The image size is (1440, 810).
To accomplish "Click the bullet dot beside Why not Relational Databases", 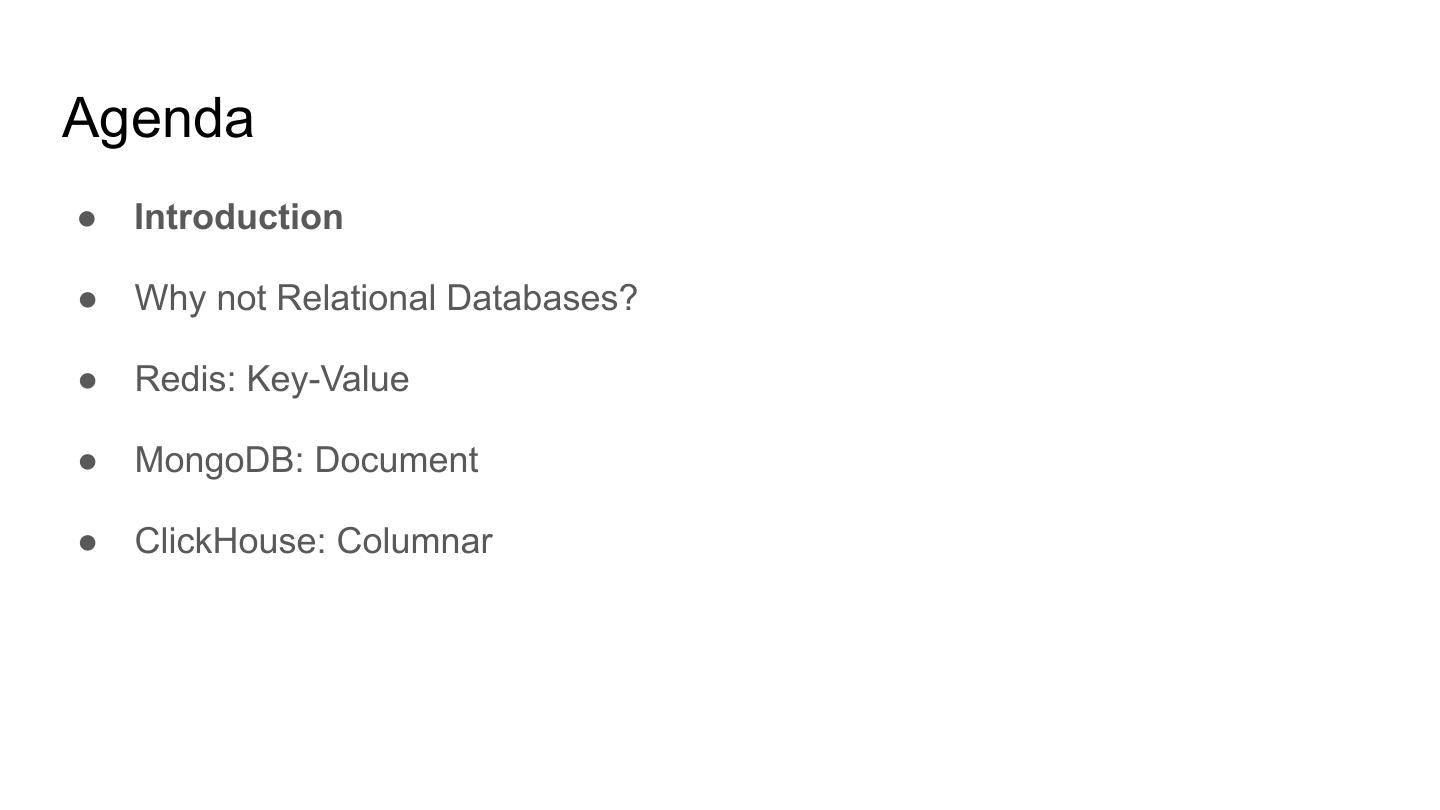I will coord(88,299).
